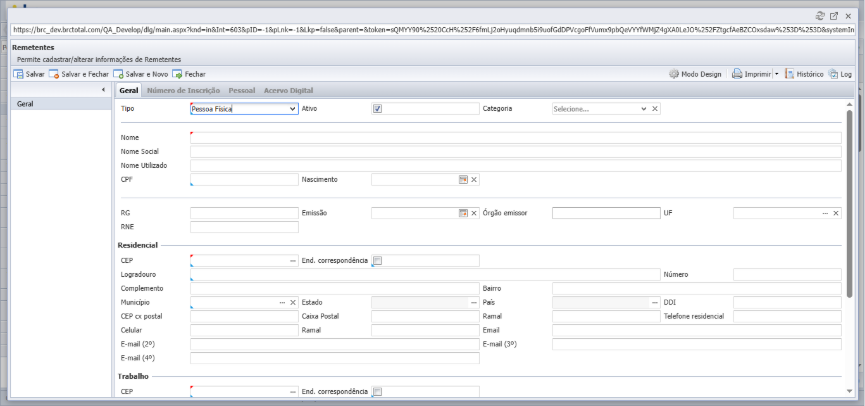The image size is (865, 406).
Task: Open the País lookup ellipsis
Action: (x=655, y=302)
